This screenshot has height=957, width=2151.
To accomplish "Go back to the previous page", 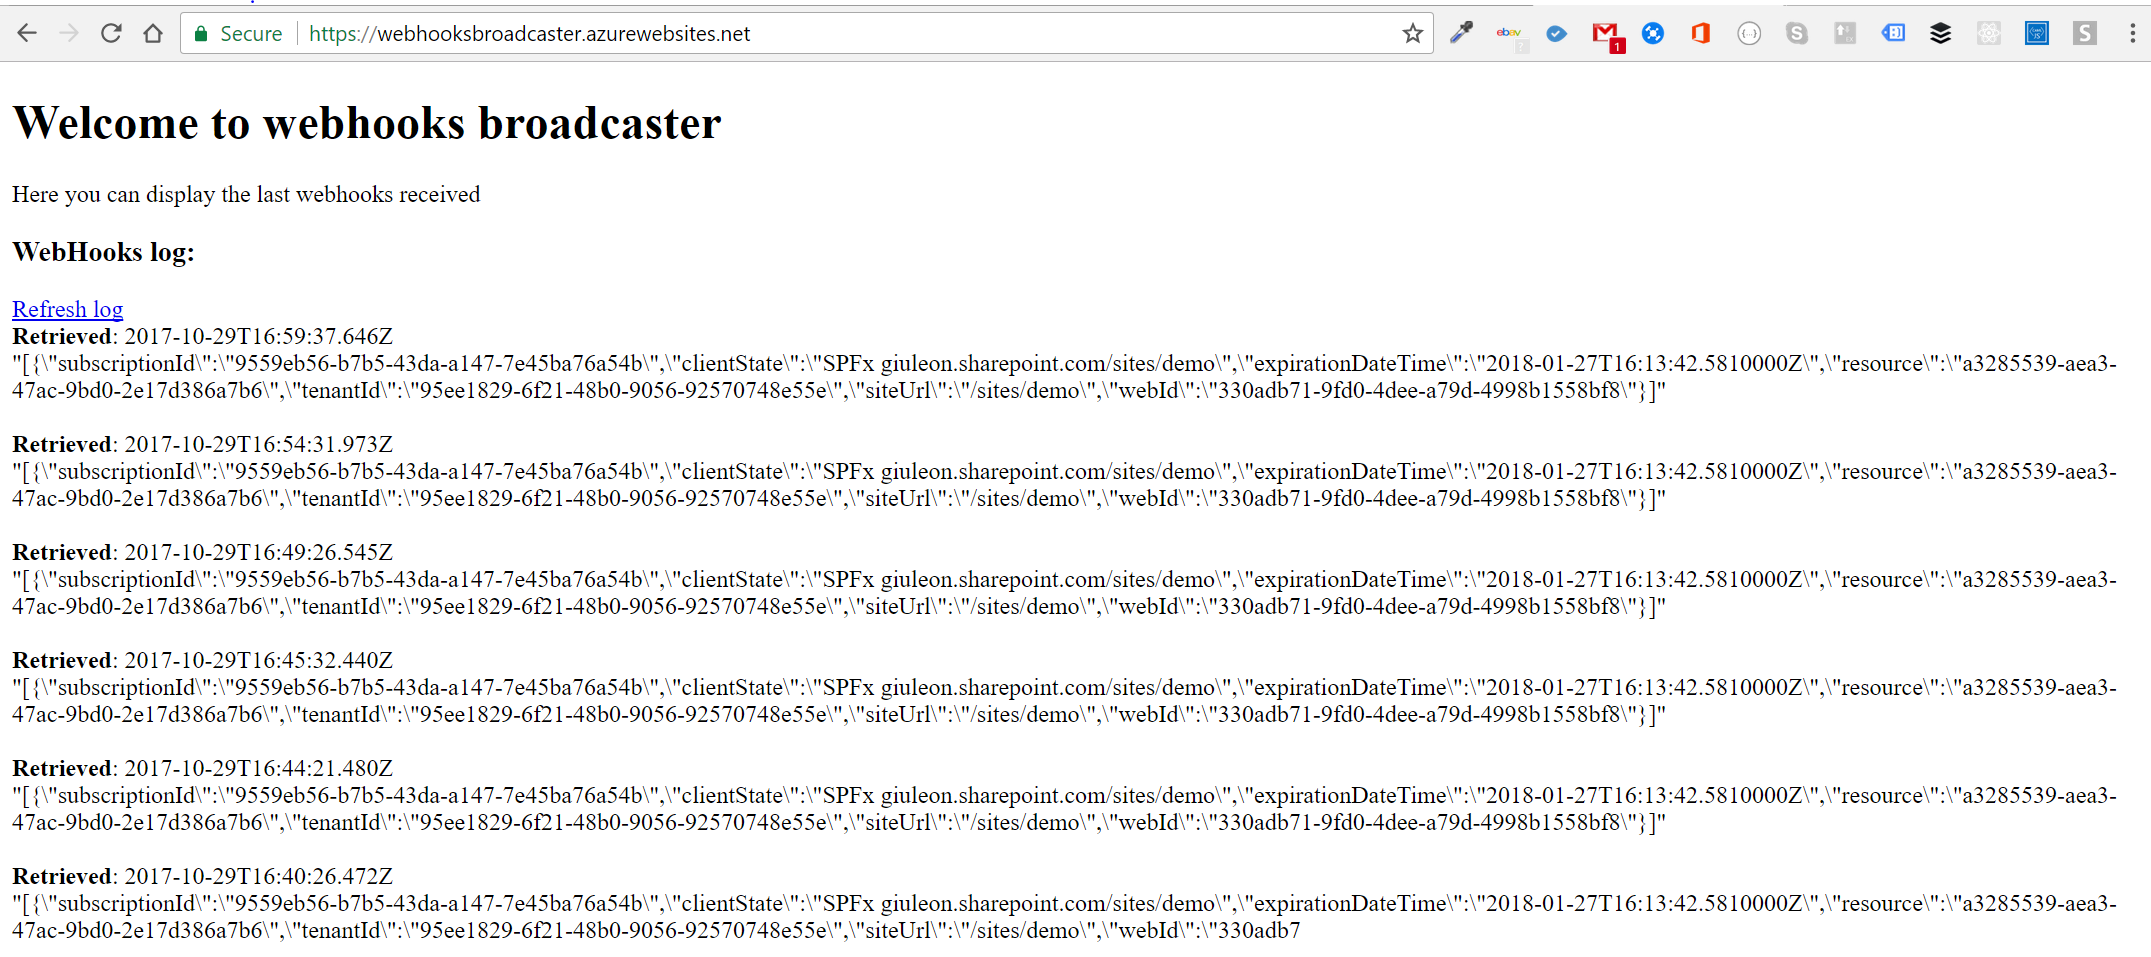I will (x=27, y=33).
